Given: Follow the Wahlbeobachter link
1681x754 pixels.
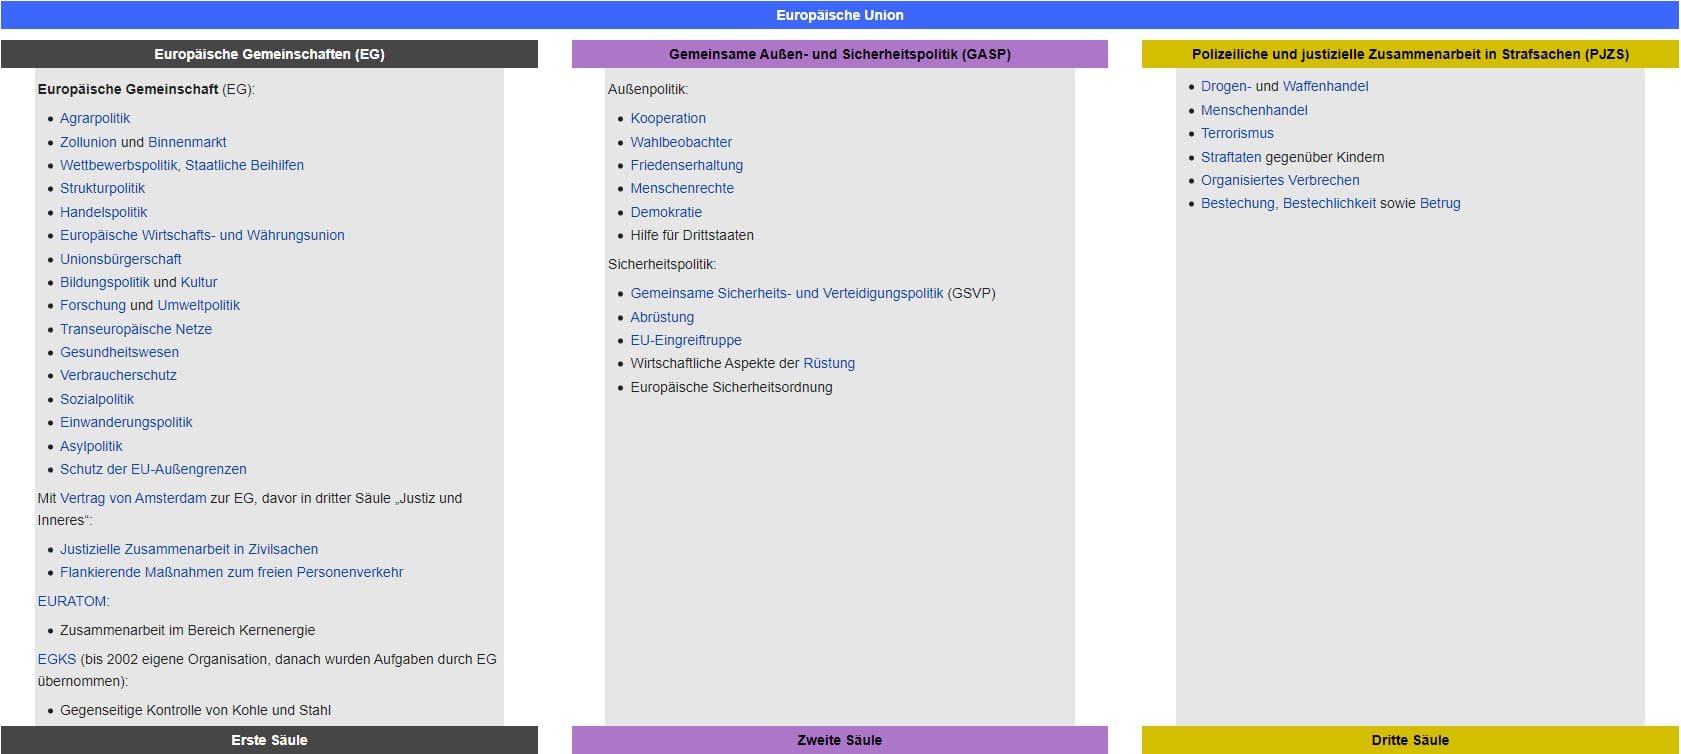Looking at the screenshot, I should (x=681, y=142).
